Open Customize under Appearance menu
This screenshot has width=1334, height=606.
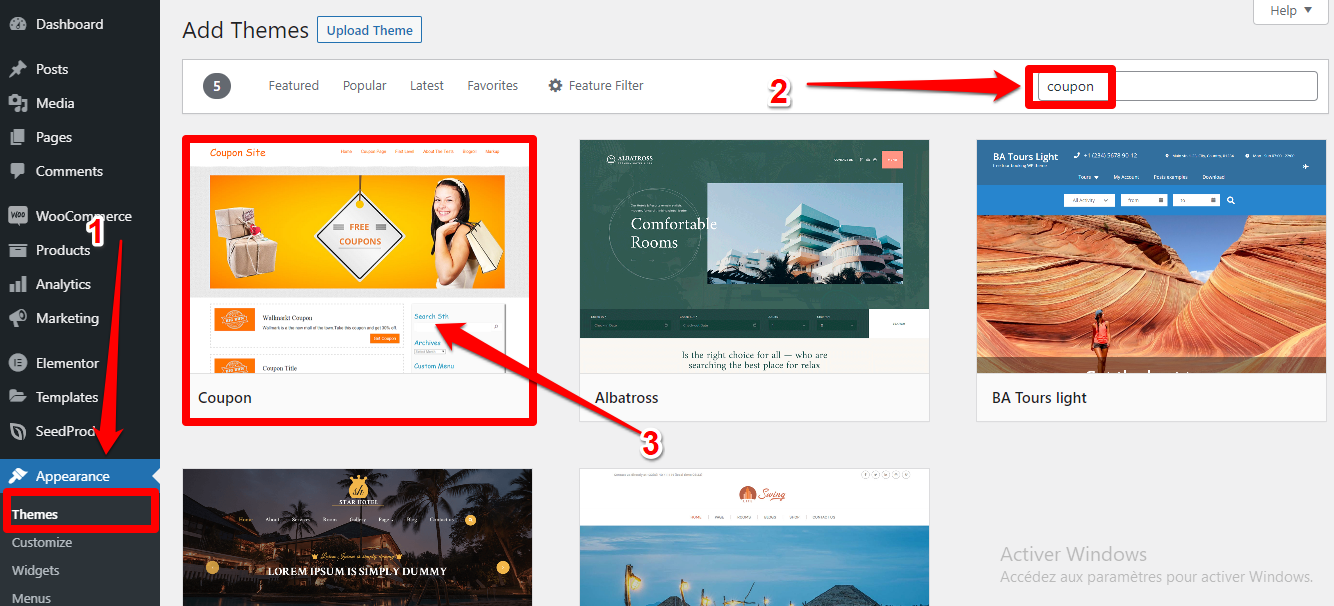point(42,542)
